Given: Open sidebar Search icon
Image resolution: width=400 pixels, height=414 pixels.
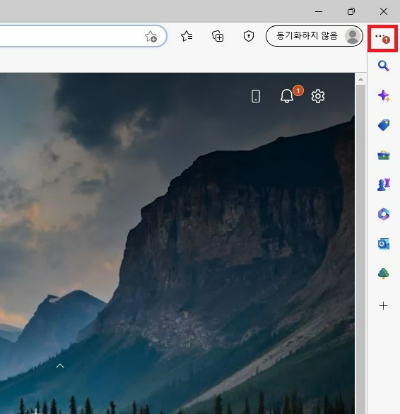Looking at the screenshot, I should pos(384,66).
